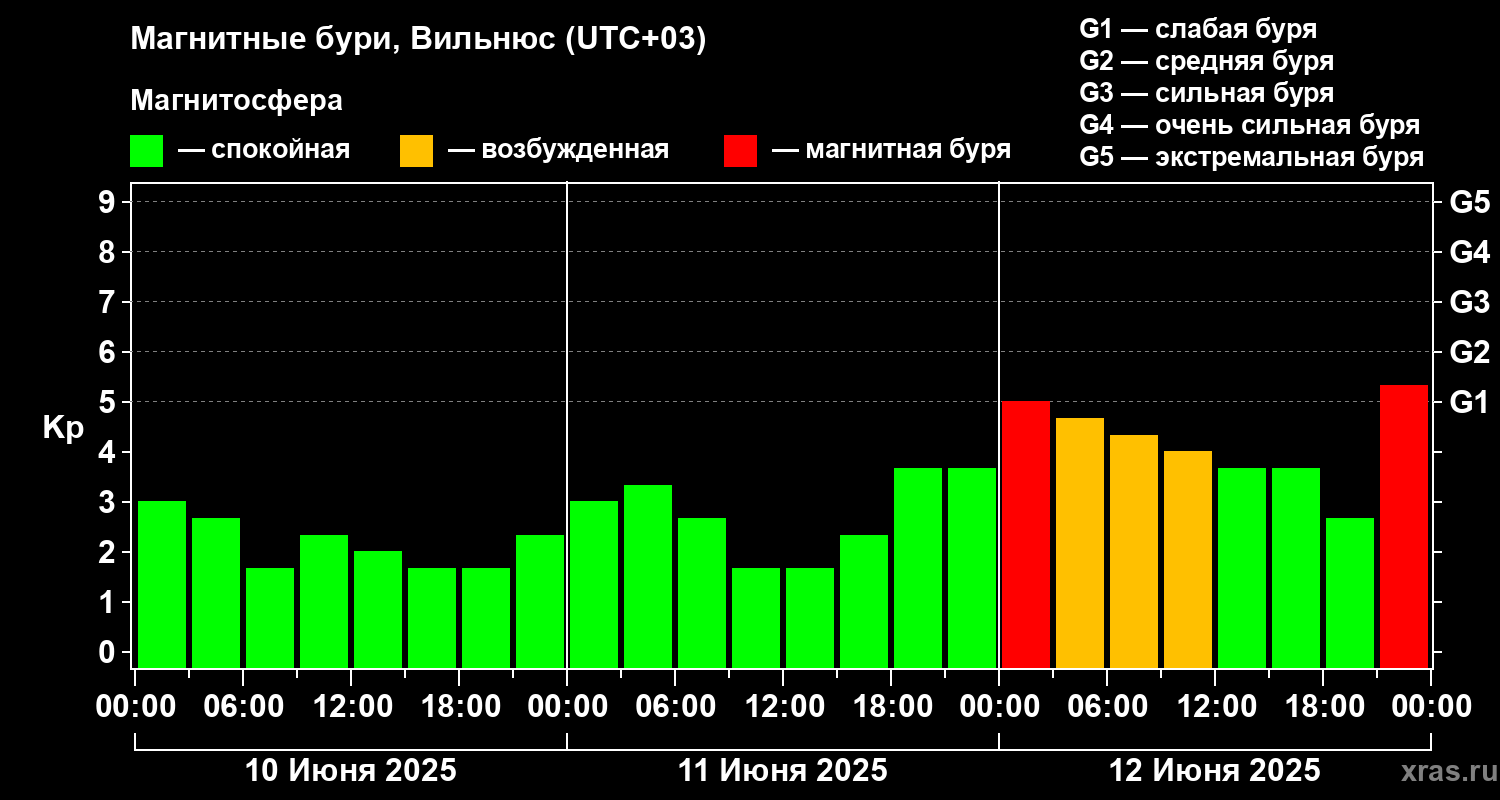
Task: Click the green bar for 11 June 06:00–09:00
Action: [x=702, y=593]
